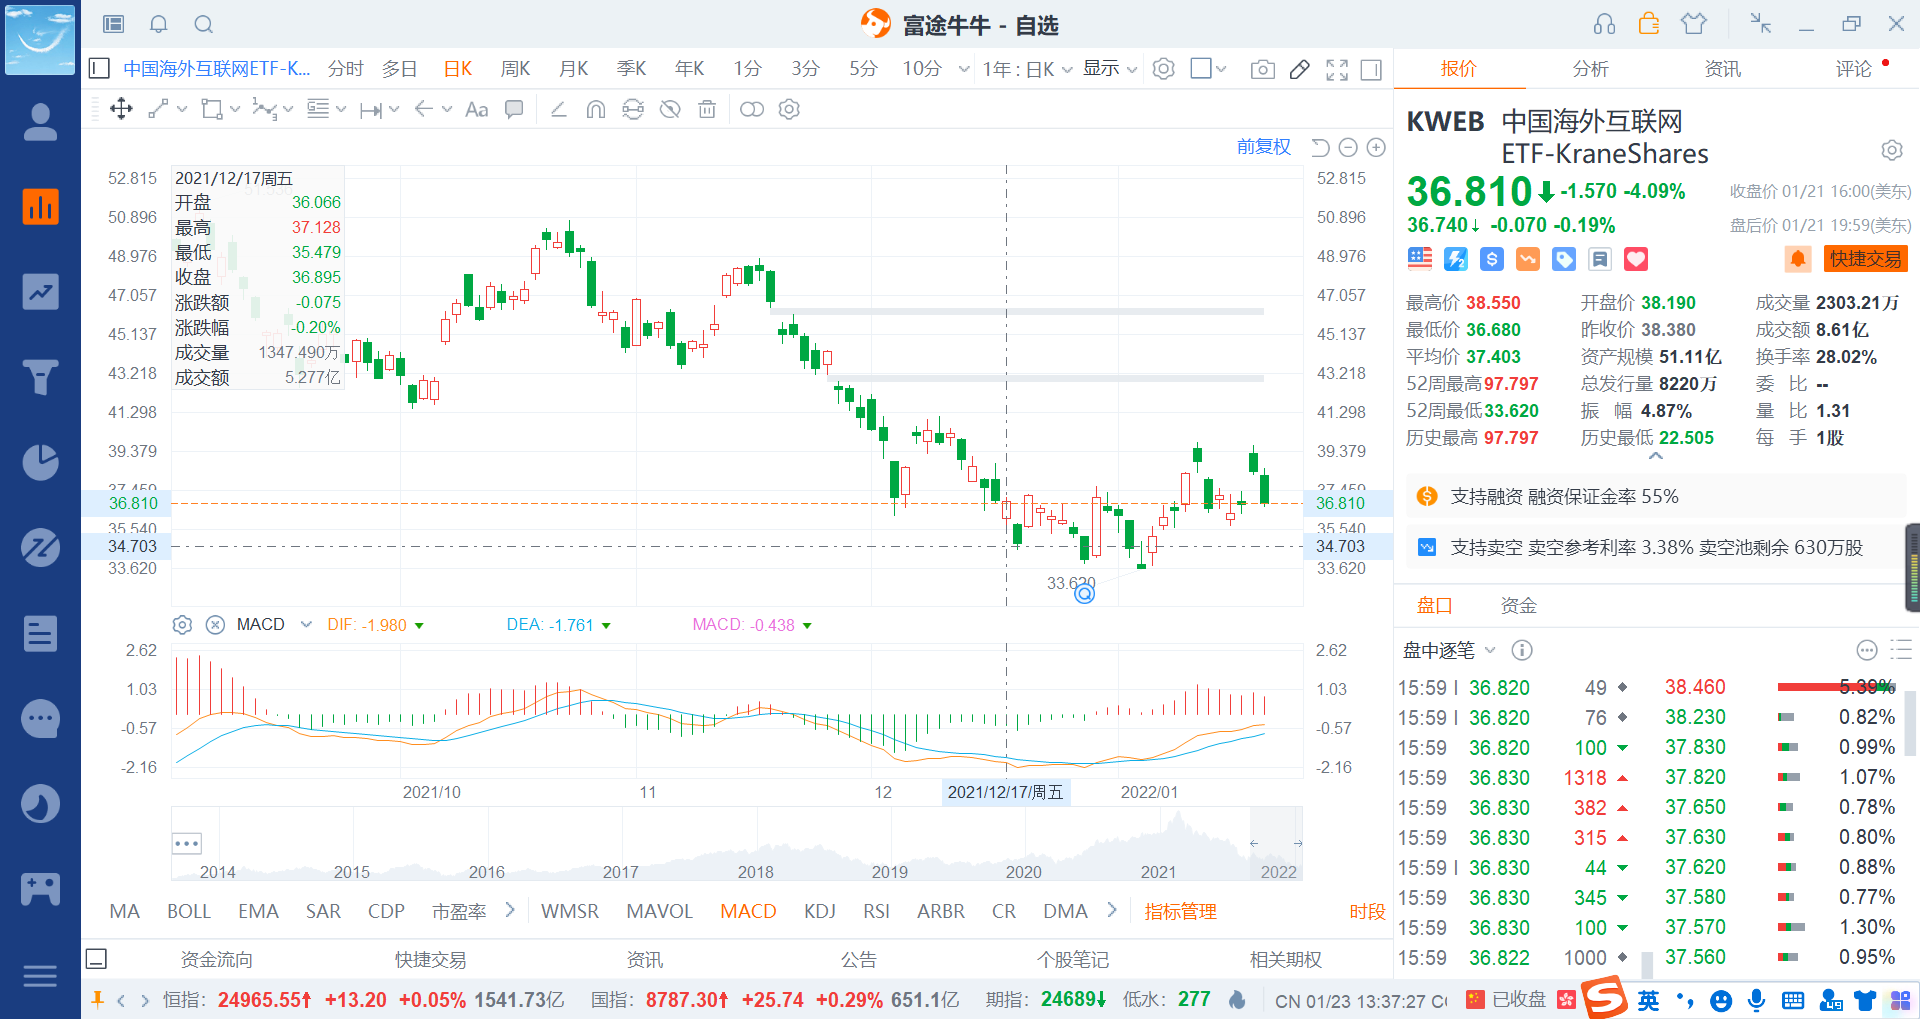Take a chart screenshot with camera icon
The image size is (1920, 1019).
pos(1263,69)
